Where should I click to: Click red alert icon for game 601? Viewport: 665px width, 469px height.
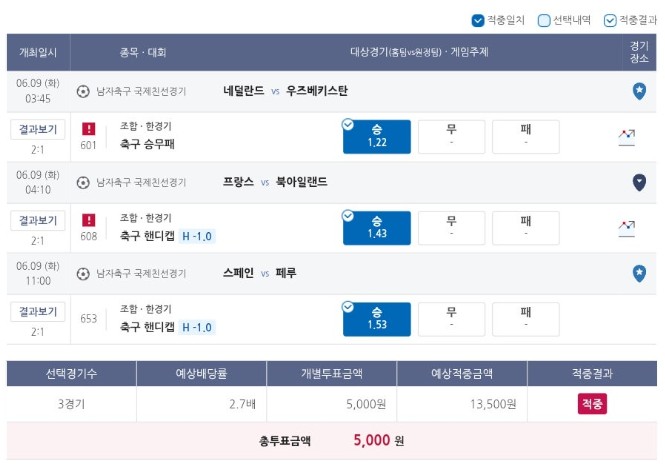pos(89,128)
